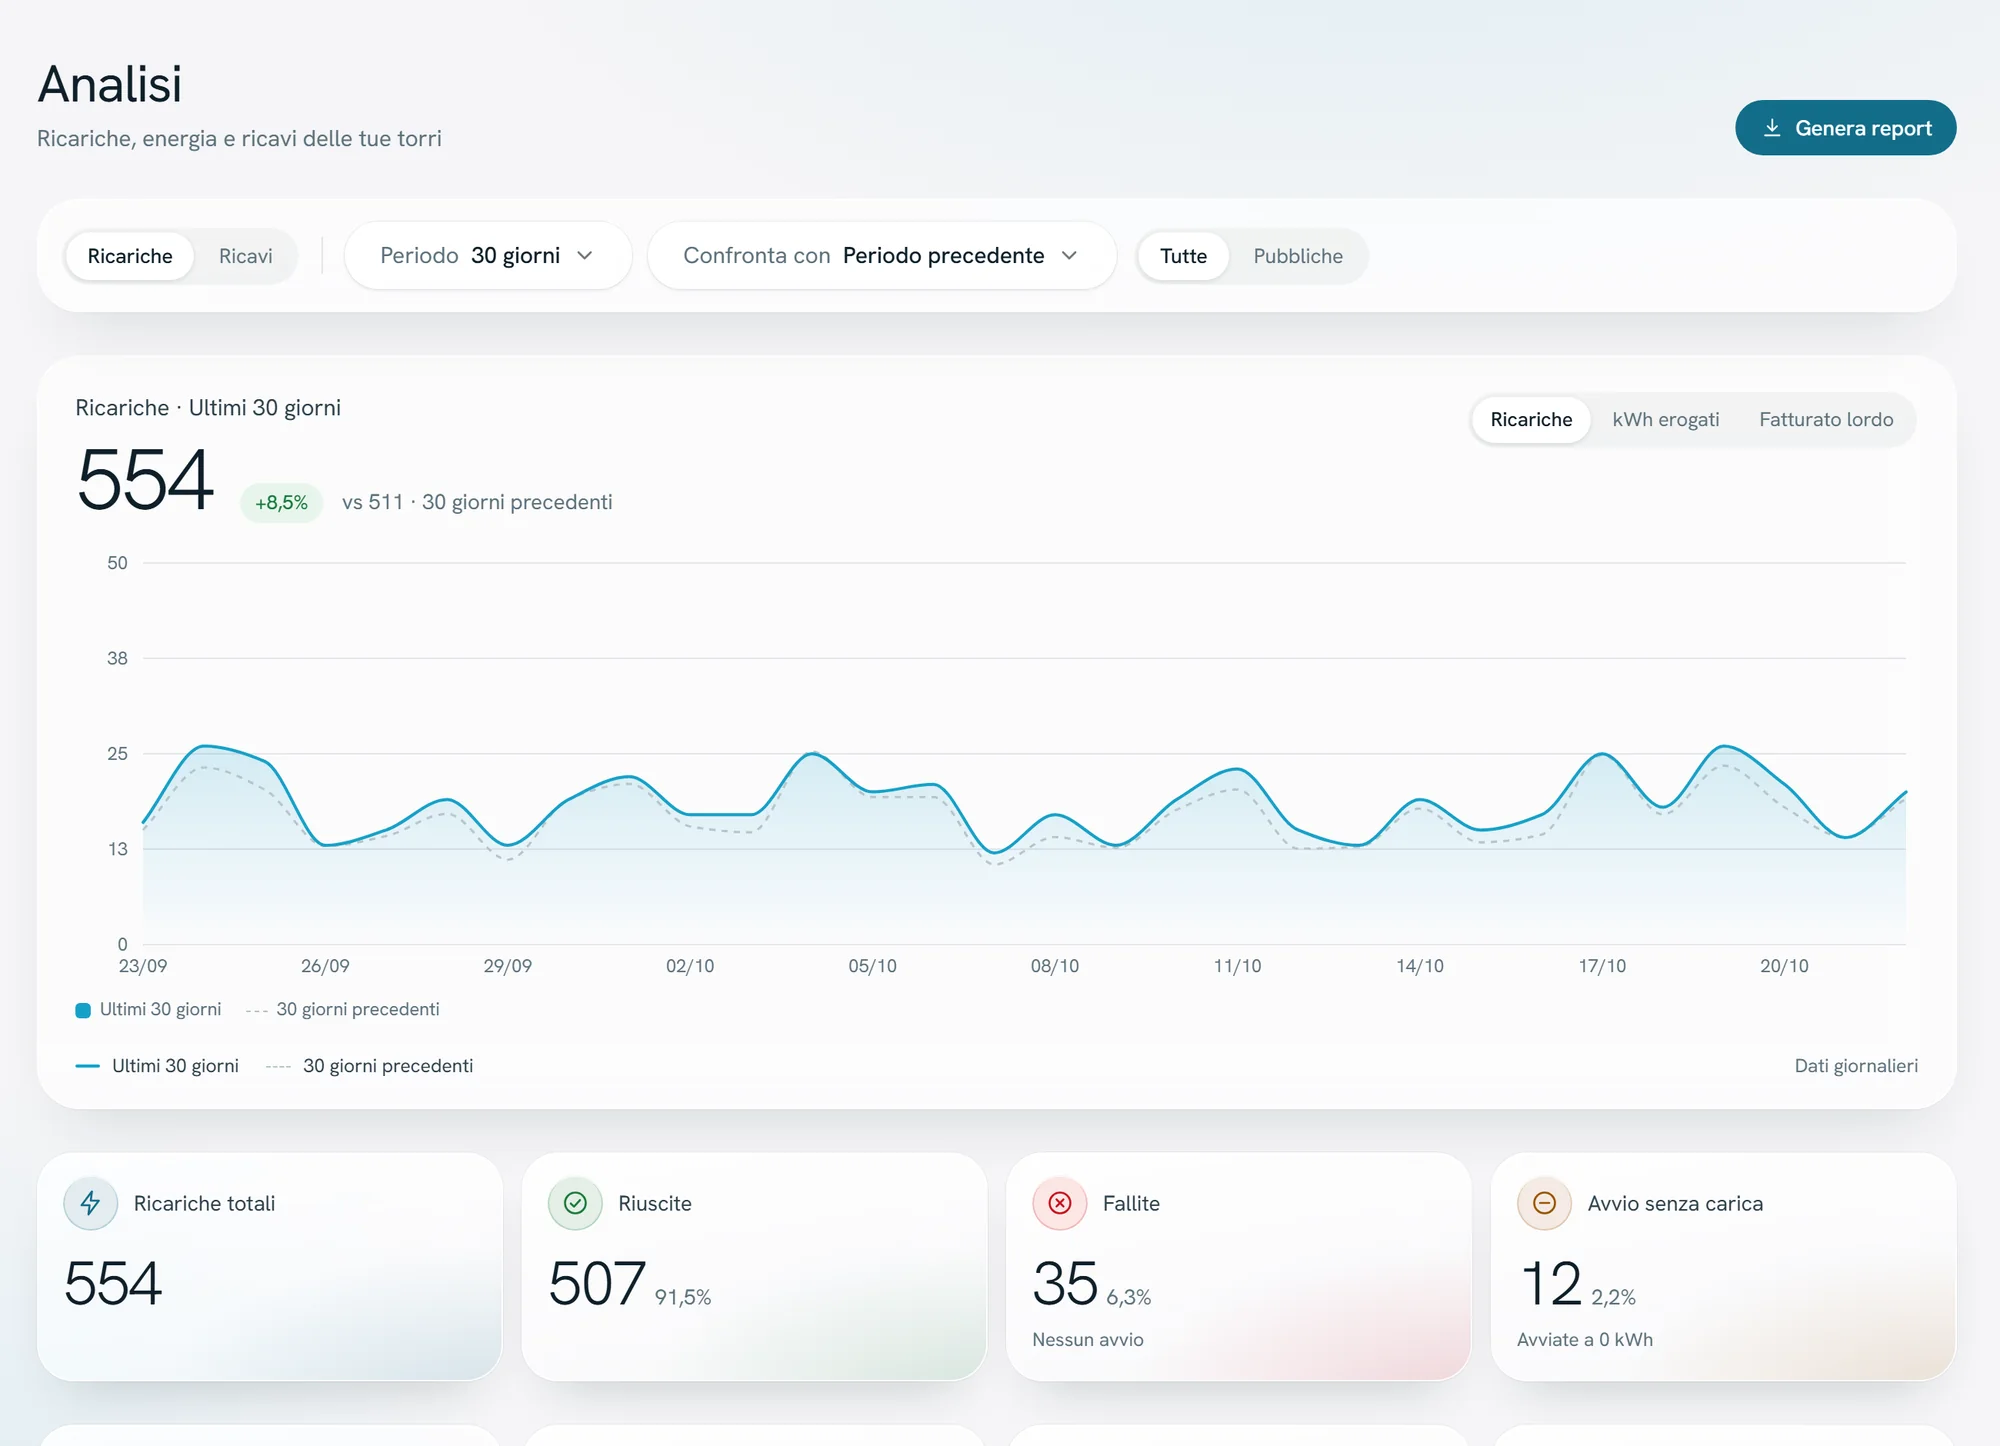Click the 23/09 date on the chart axis

[x=143, y=966]
